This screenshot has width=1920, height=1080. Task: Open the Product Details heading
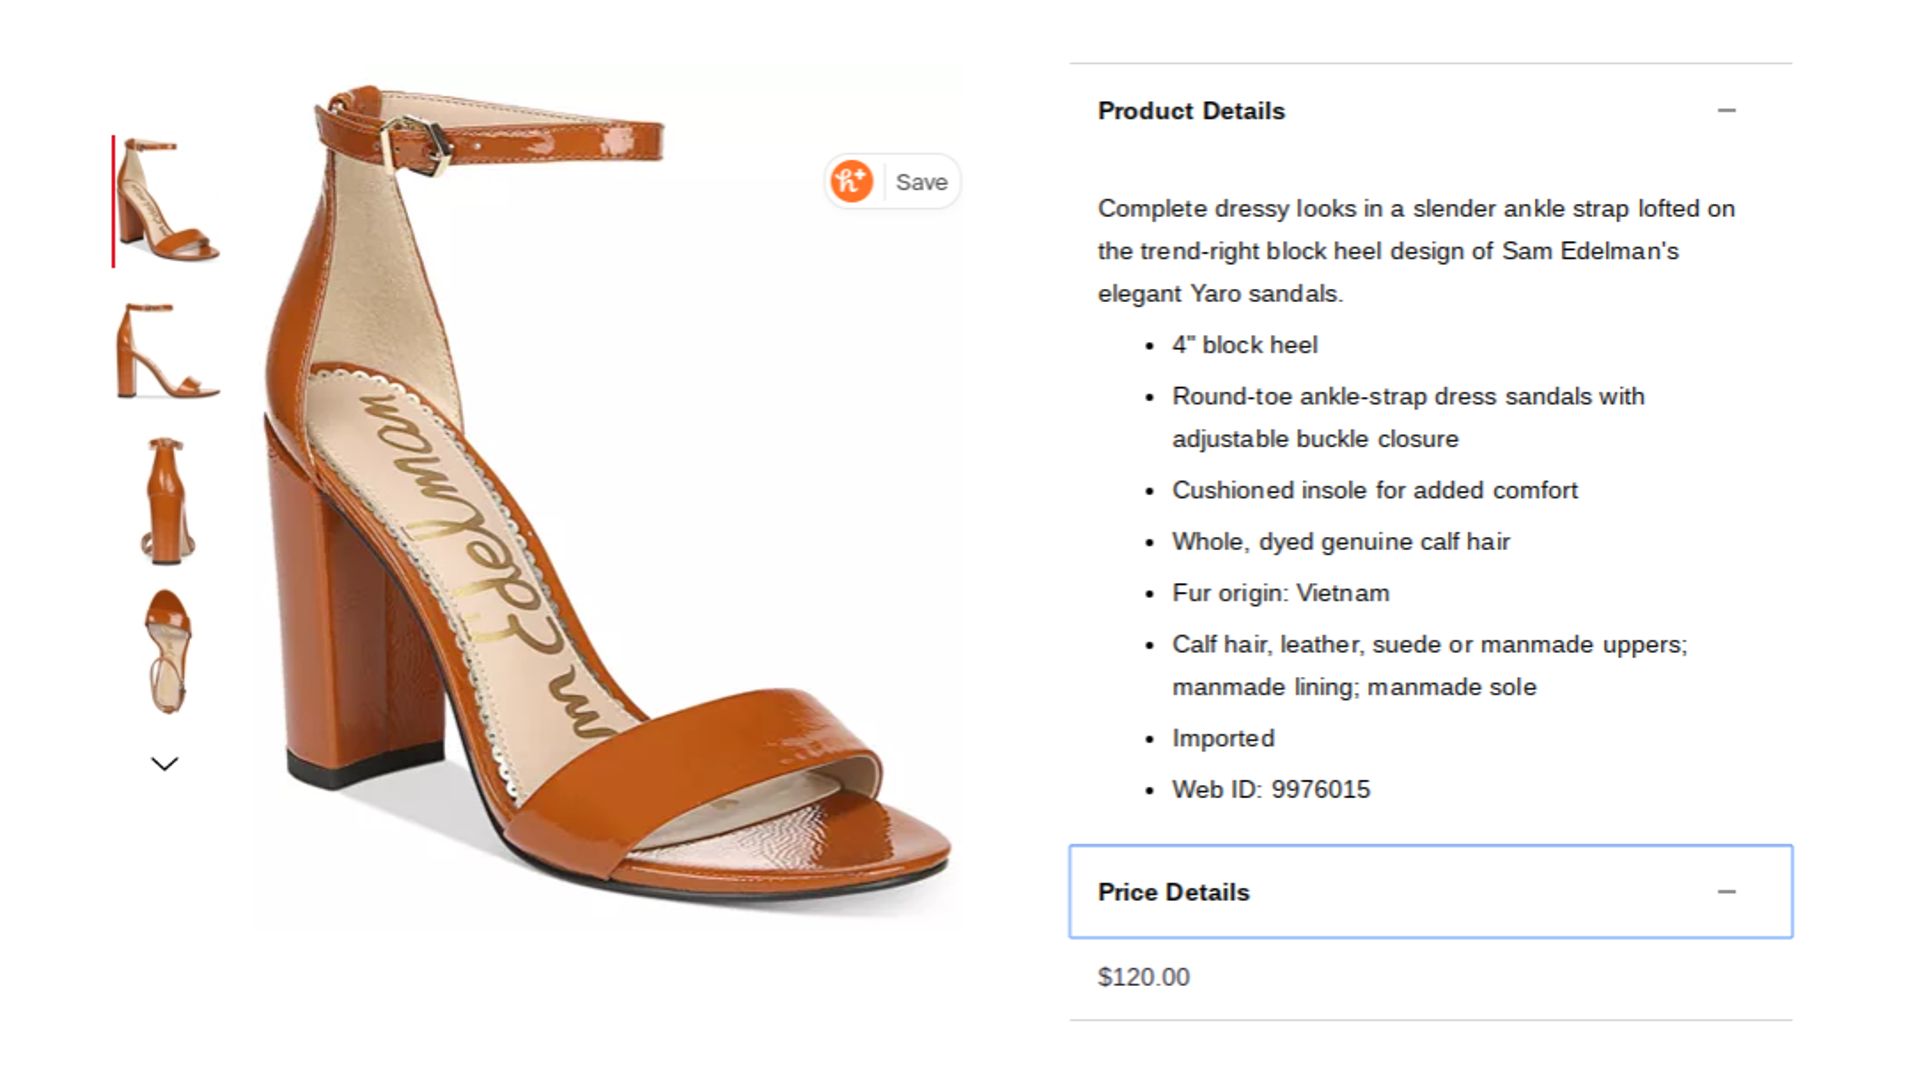click(1190, 111)
